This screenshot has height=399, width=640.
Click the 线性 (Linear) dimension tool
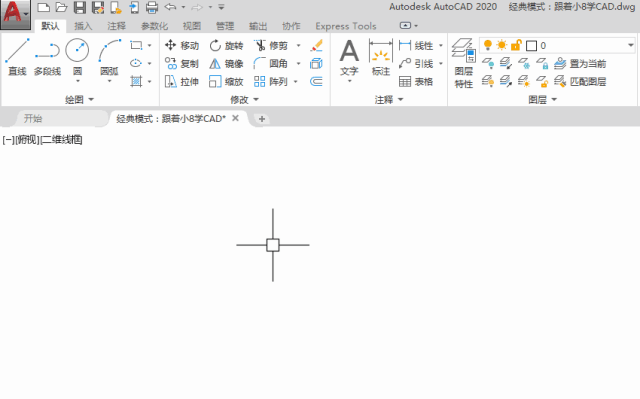pos(416,45)
